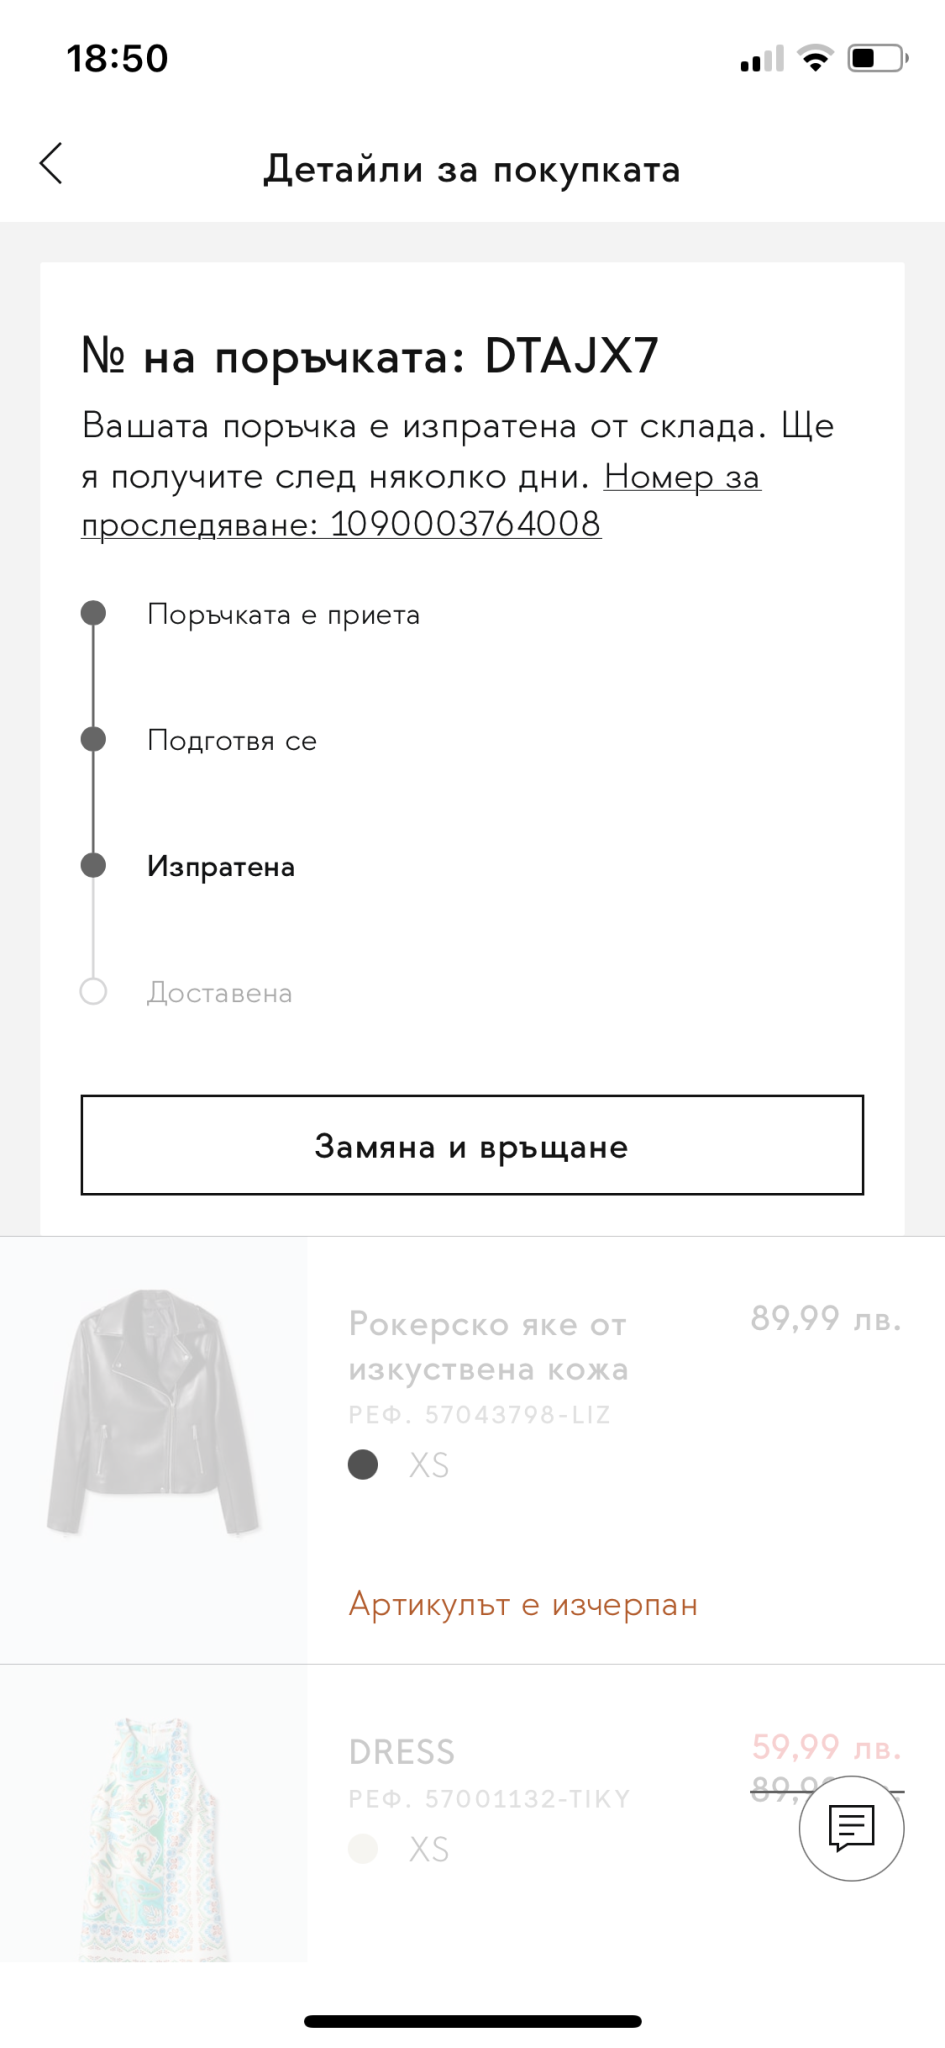
Task: Tap the 'Изпратена' step dot
Action: tap(93, 865)
